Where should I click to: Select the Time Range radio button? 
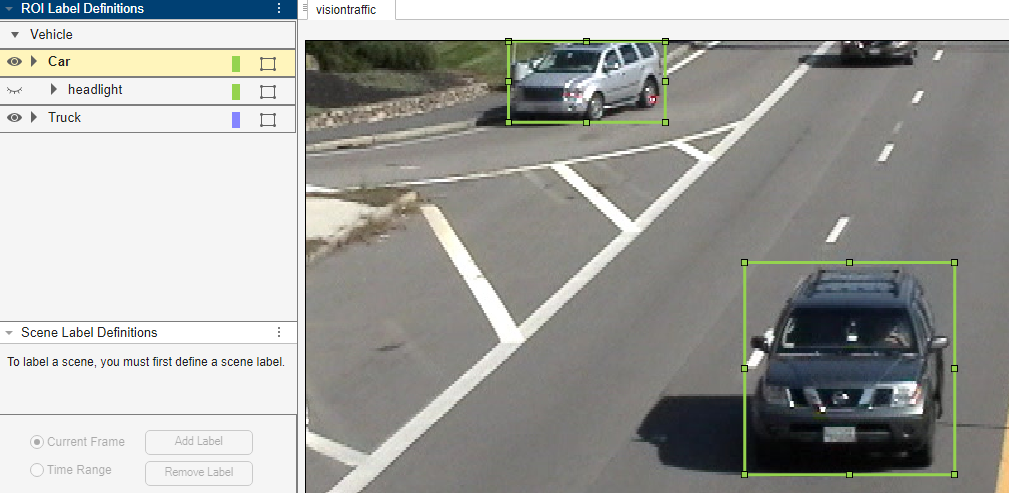(37, 470)
